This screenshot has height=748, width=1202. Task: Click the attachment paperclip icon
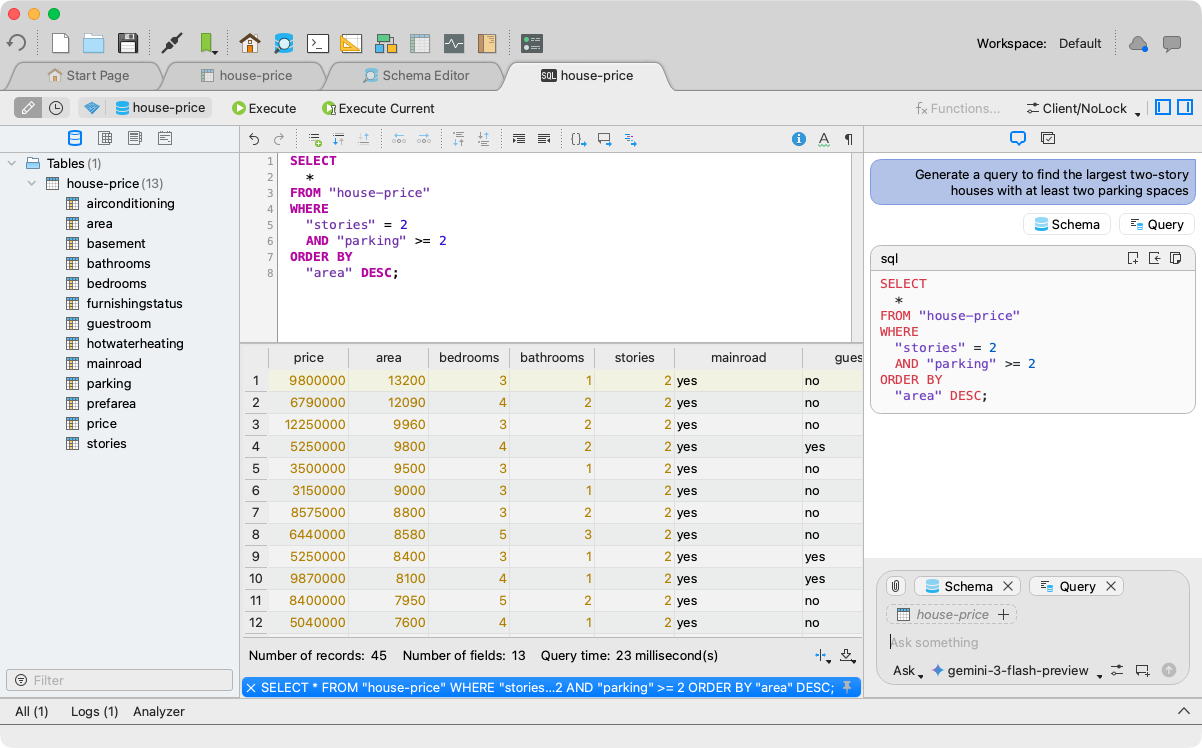point(896,586)
